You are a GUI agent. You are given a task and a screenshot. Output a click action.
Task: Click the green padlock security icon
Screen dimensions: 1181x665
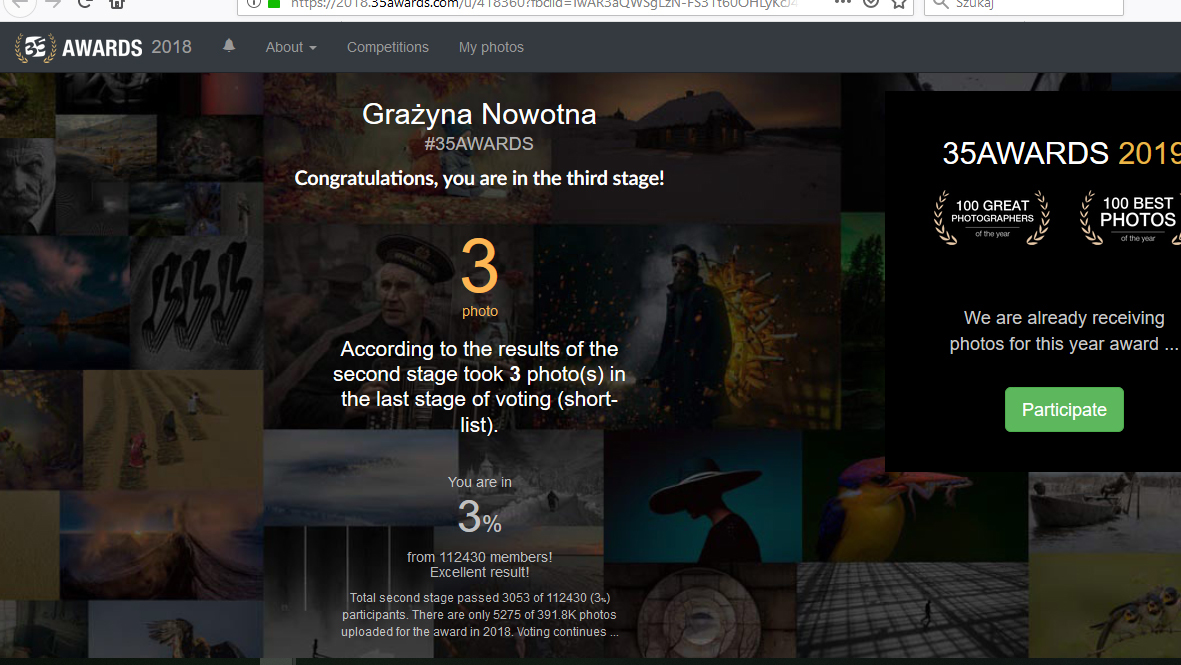pos(274,3)
